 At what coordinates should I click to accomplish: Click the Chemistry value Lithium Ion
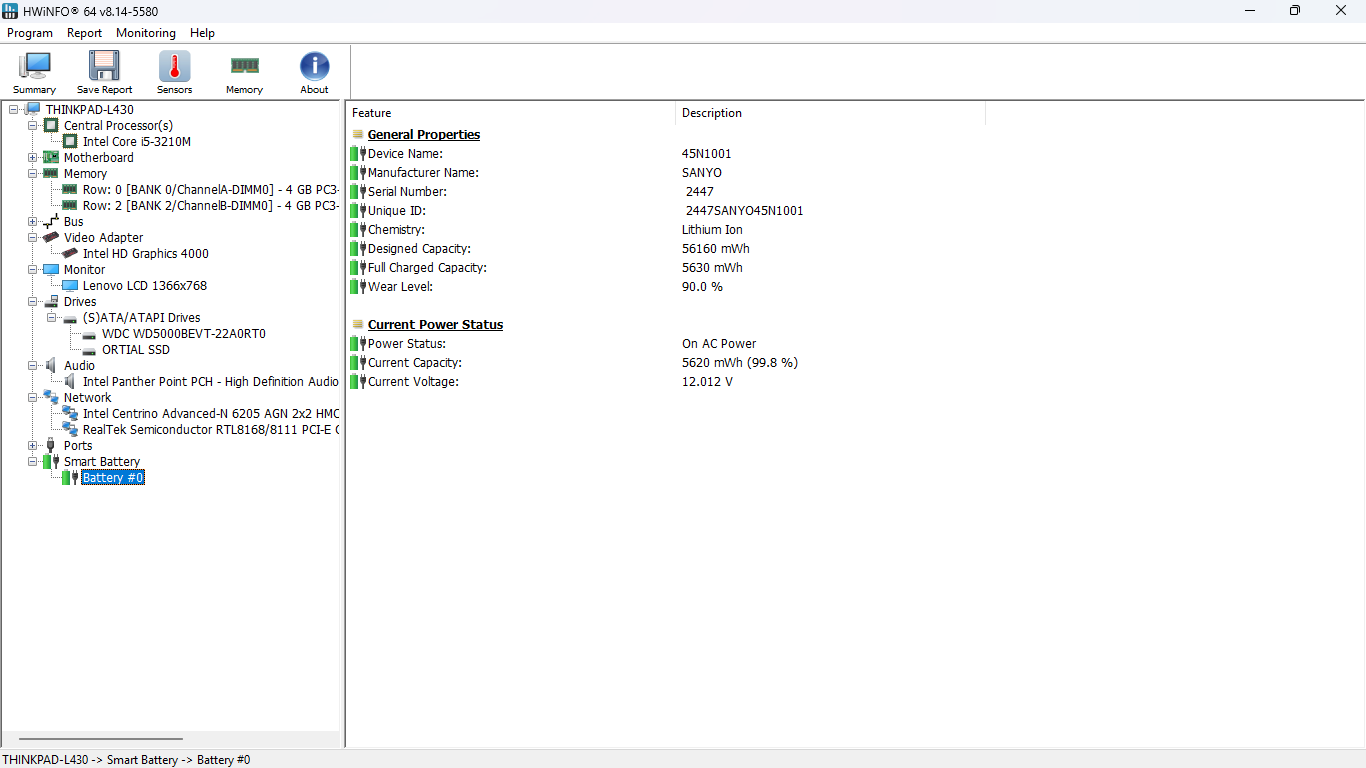click(x=713, y=229)
